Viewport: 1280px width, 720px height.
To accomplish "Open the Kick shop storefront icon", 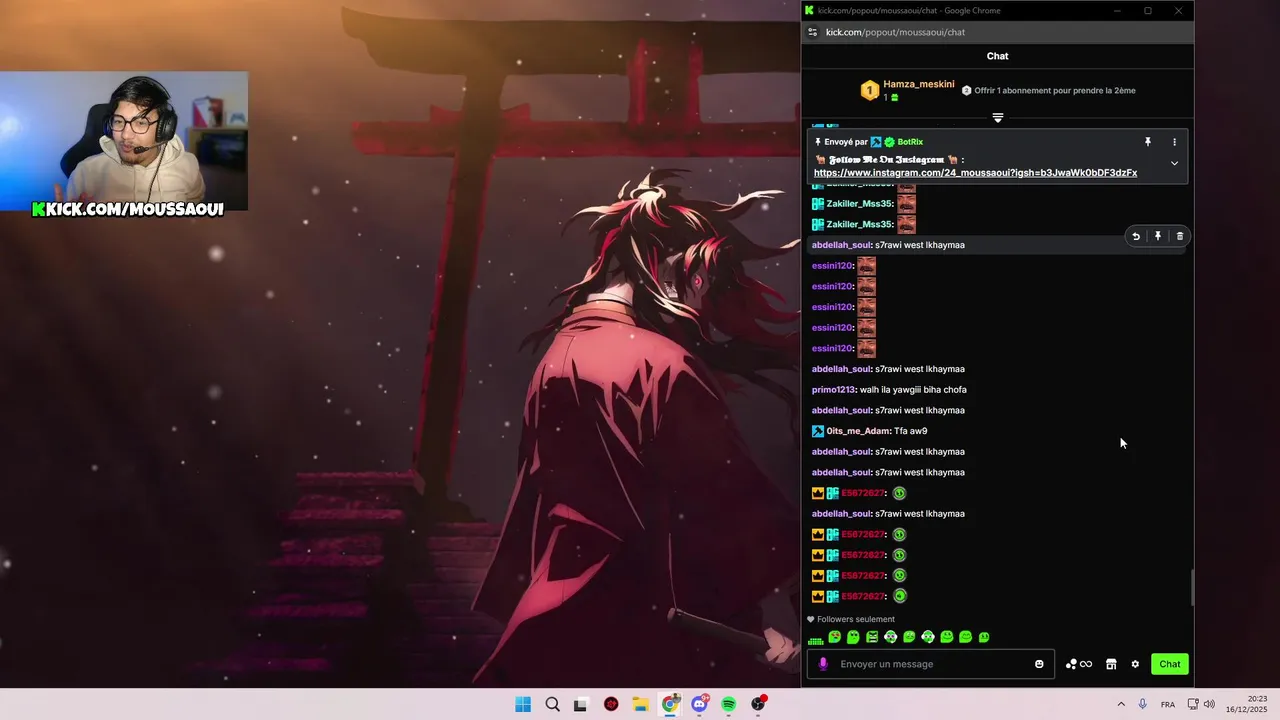I will pos(1111,664).
